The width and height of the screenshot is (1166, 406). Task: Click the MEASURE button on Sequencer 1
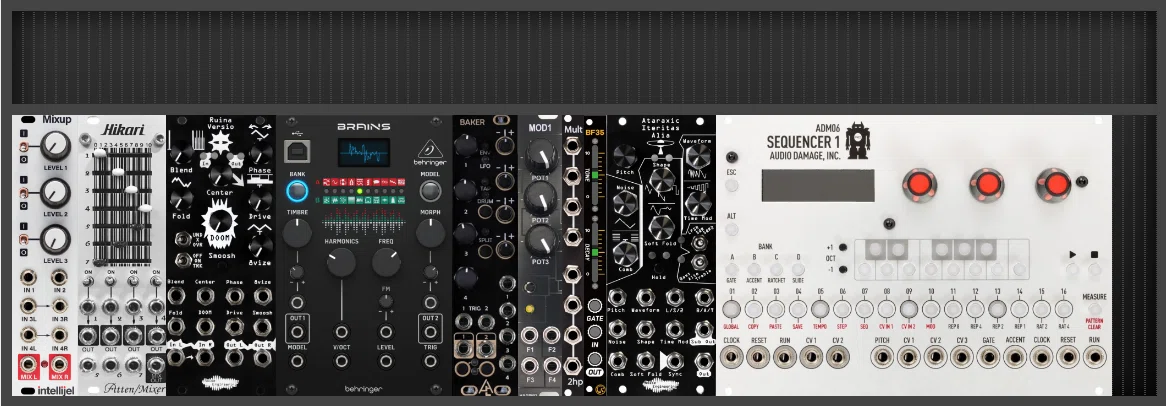[x=1095, y=309]
